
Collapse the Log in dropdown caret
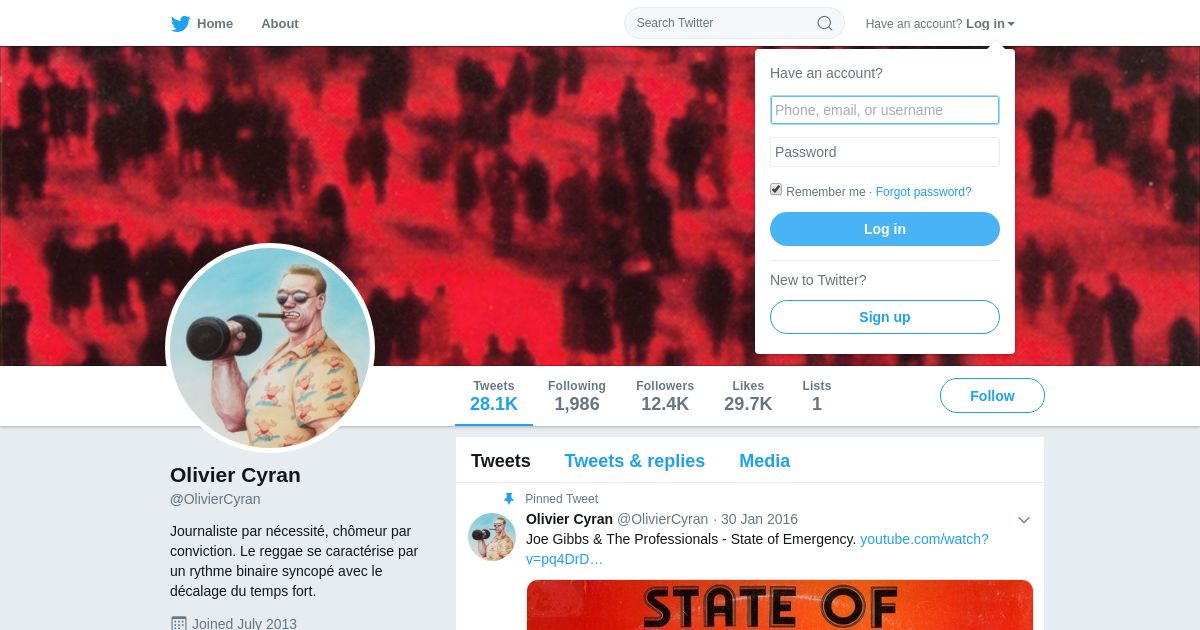[x=1011, y=24]
